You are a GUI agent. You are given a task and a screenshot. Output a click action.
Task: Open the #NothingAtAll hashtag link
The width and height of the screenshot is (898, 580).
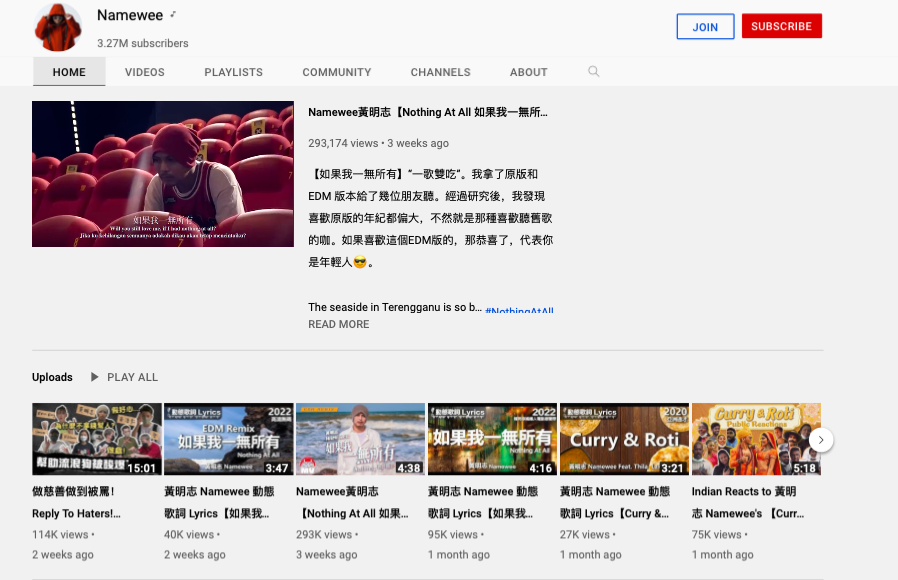click(x=519, y=311)
